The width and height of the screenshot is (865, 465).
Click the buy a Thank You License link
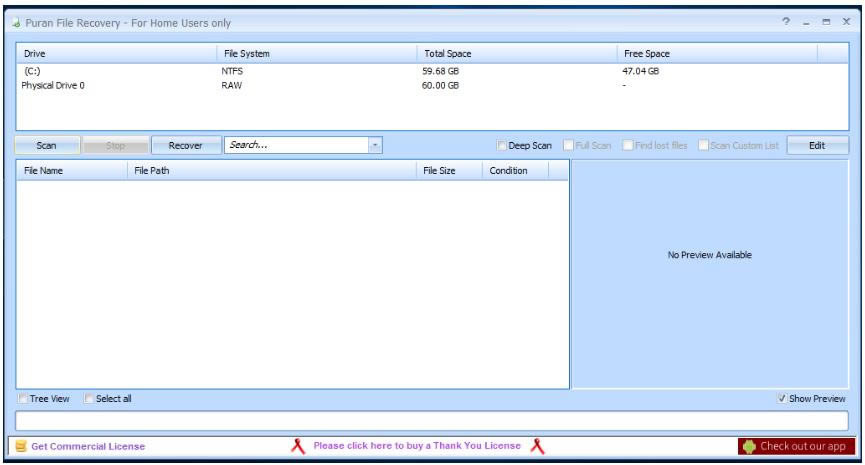417,446
